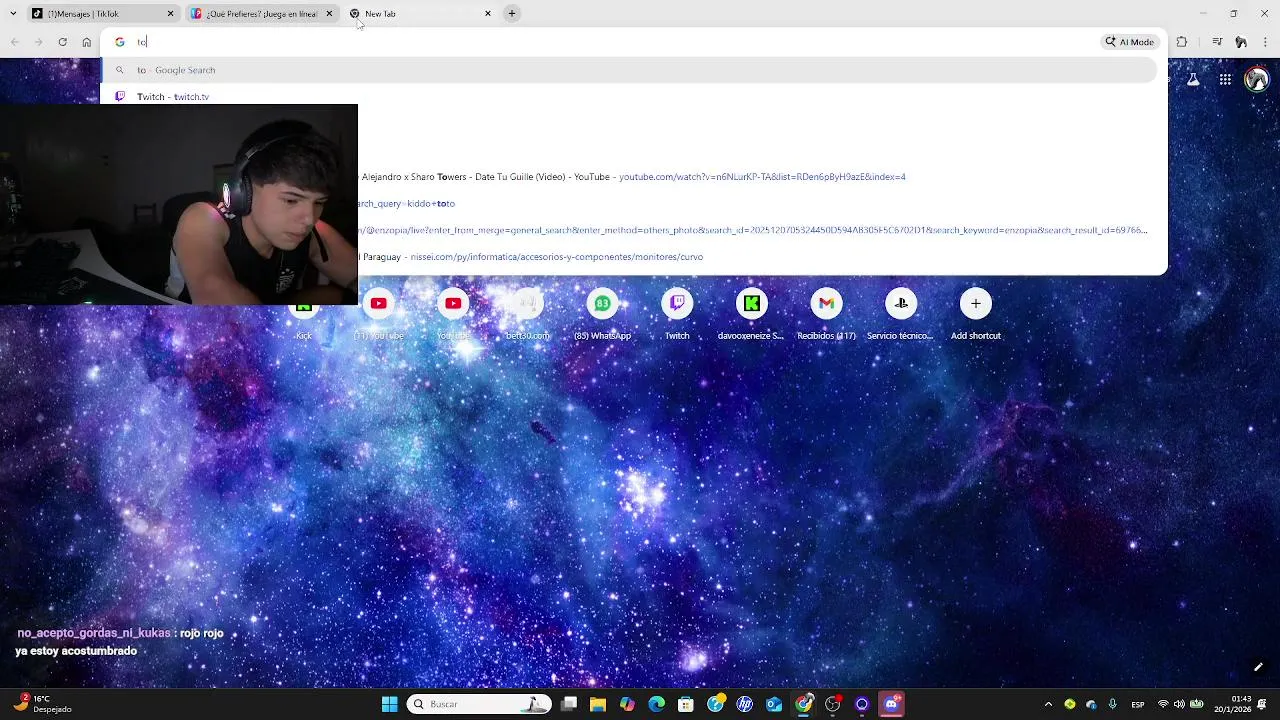Image resolution: width=1280 pixels, height=720 pixels.
Task: Go to the browser home page
Action: pyautogui.click(x=87, y=42)
